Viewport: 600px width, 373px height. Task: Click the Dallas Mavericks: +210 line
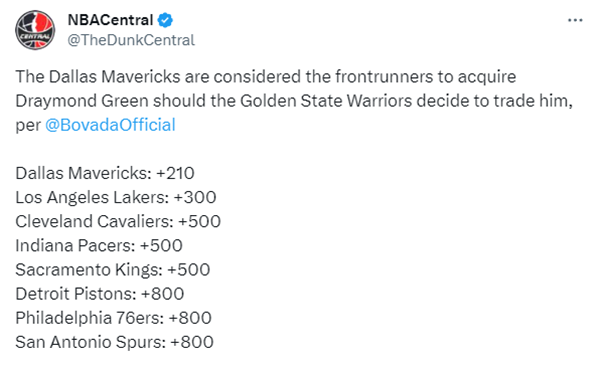pyautogui.click(x=105, y=173)
